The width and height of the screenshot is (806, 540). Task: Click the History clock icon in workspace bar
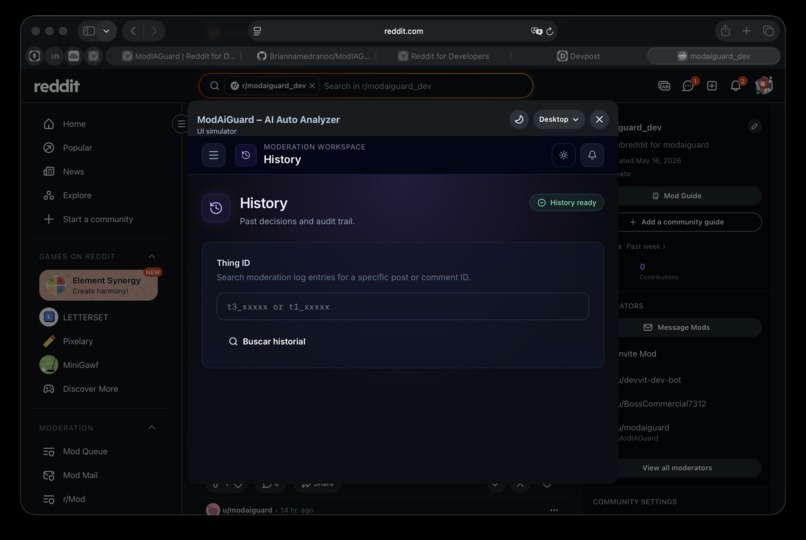point(246,155)
